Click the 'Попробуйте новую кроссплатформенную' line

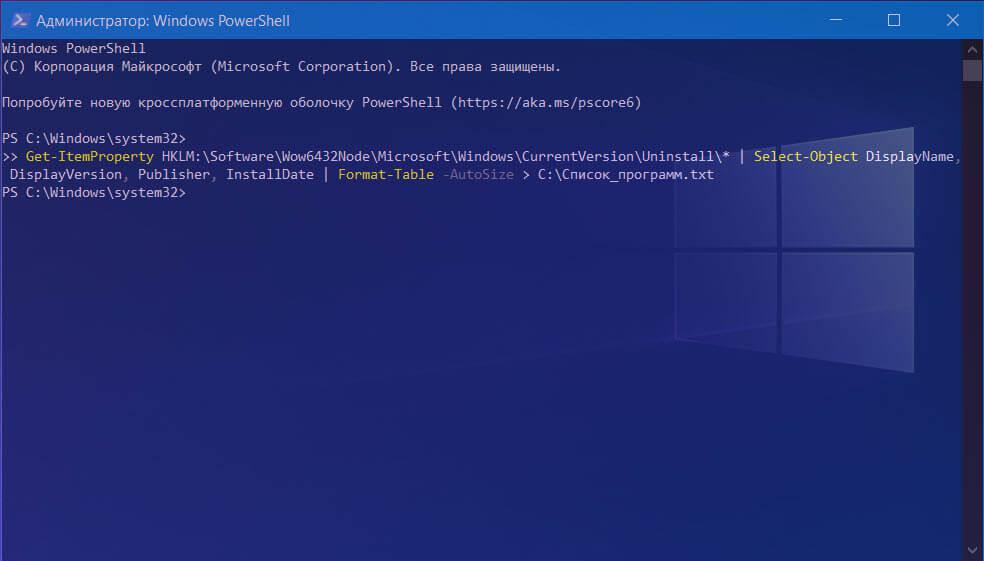click(322, 102)
